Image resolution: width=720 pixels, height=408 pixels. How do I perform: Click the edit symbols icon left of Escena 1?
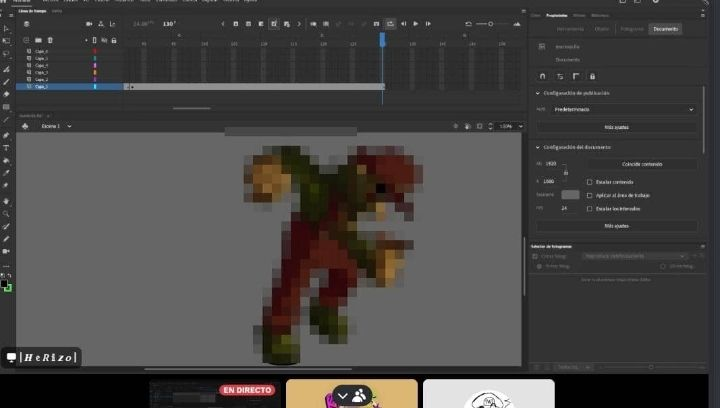25,126
